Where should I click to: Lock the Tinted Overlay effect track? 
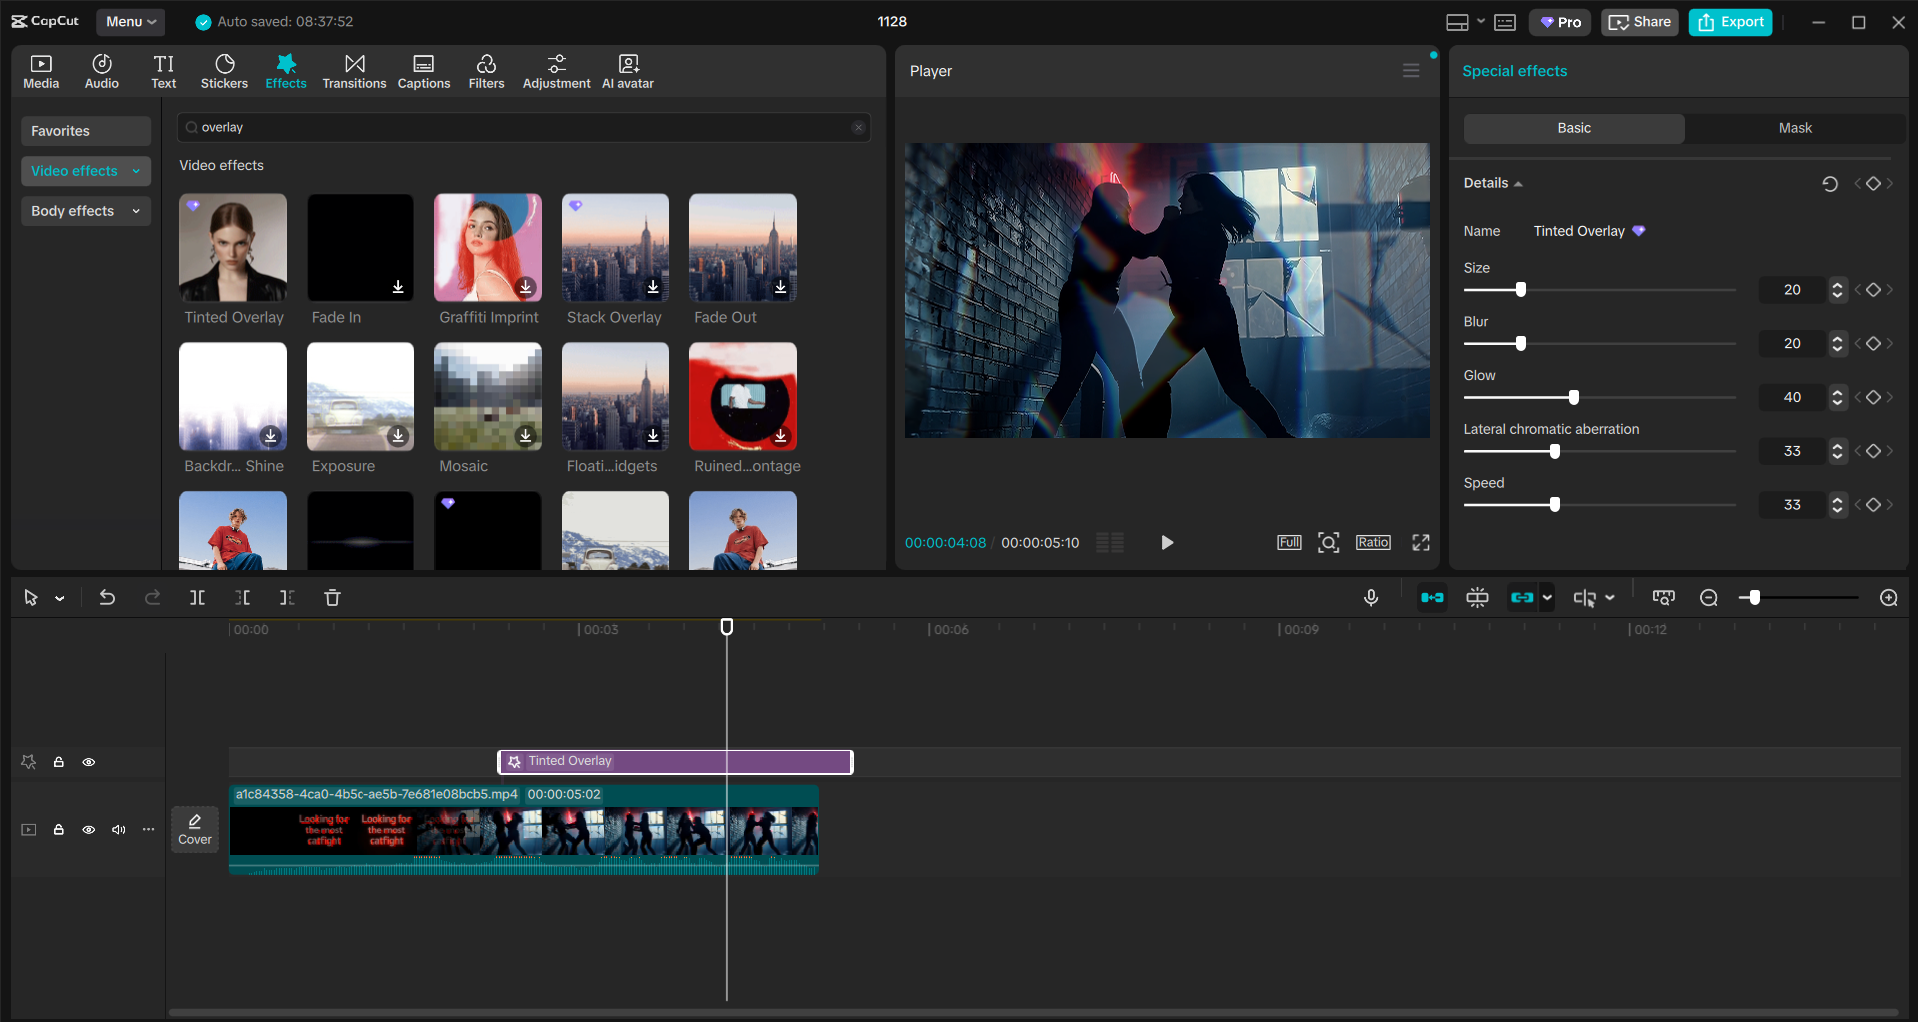59,762
